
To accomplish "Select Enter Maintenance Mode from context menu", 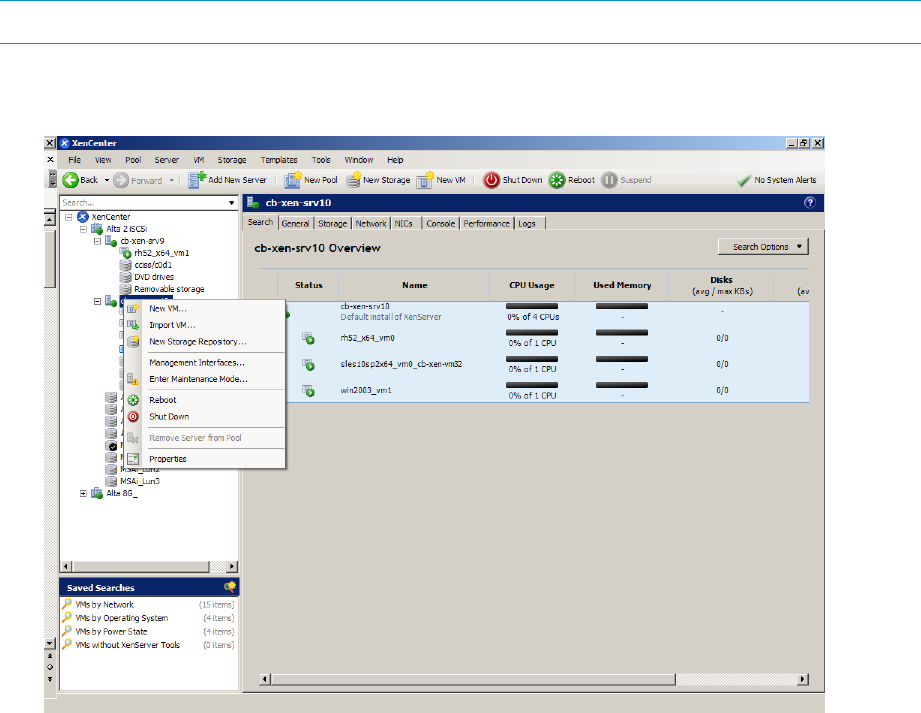I will click(199, 379).
